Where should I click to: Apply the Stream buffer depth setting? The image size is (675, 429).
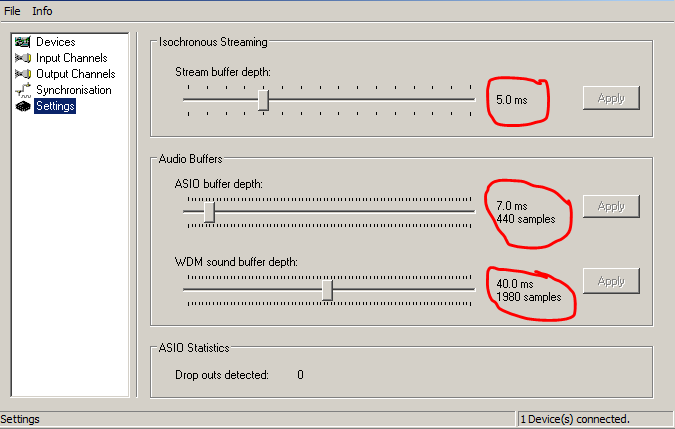click(610, 98)
